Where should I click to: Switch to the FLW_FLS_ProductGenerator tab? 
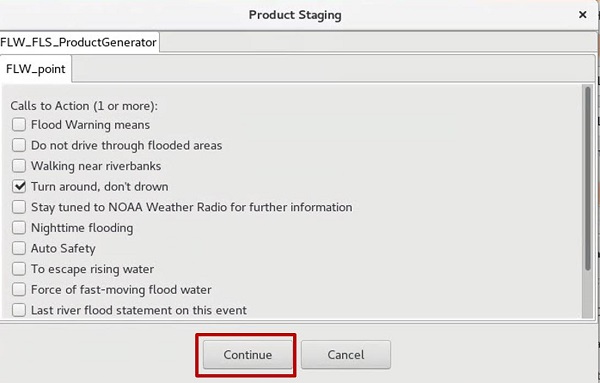pyautogui.click(x=79, y=42)
